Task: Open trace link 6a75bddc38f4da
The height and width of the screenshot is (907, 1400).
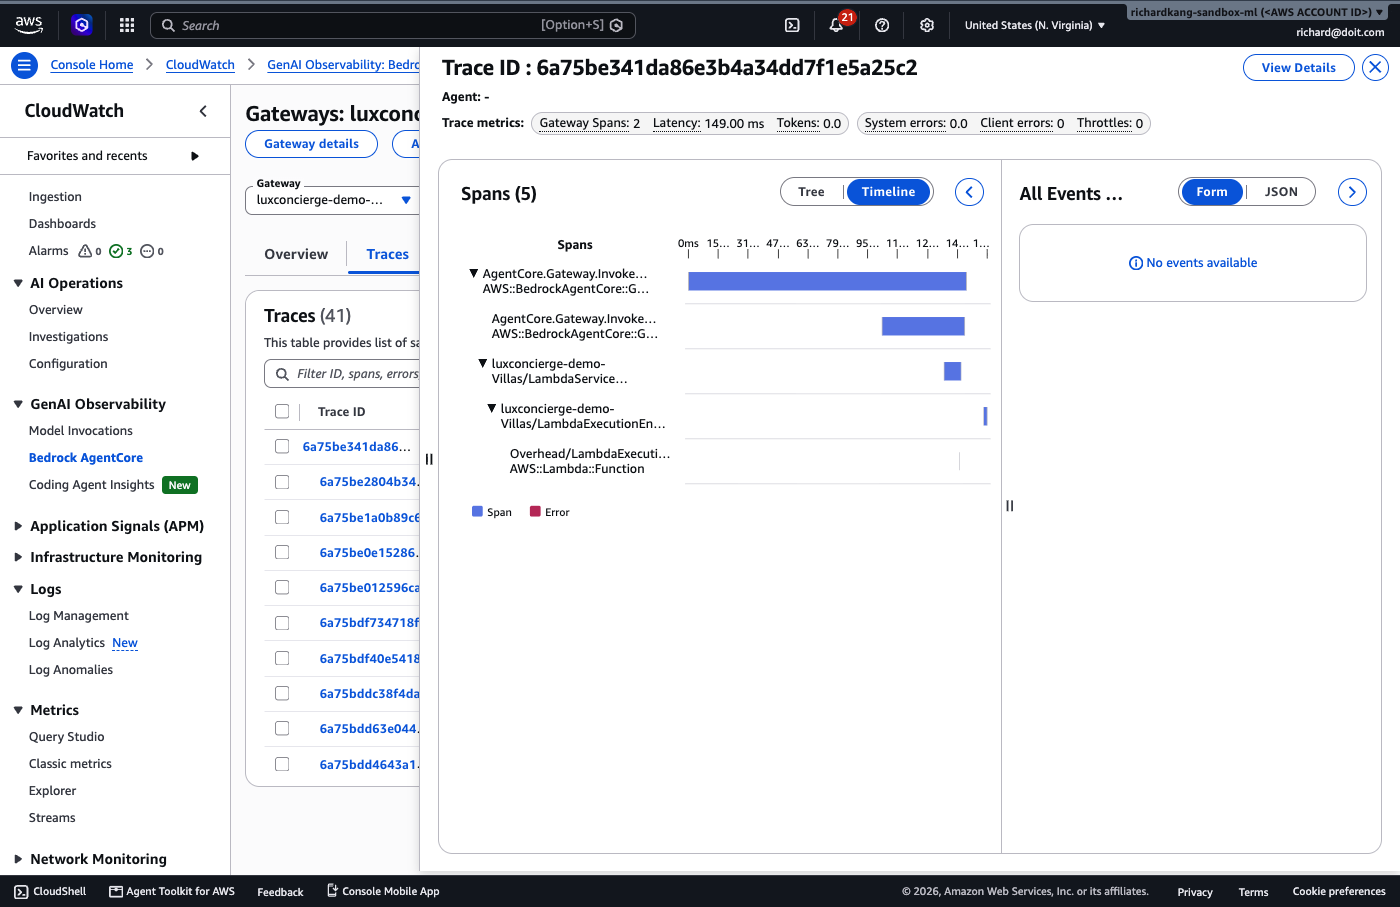Action: pos(370,693)
